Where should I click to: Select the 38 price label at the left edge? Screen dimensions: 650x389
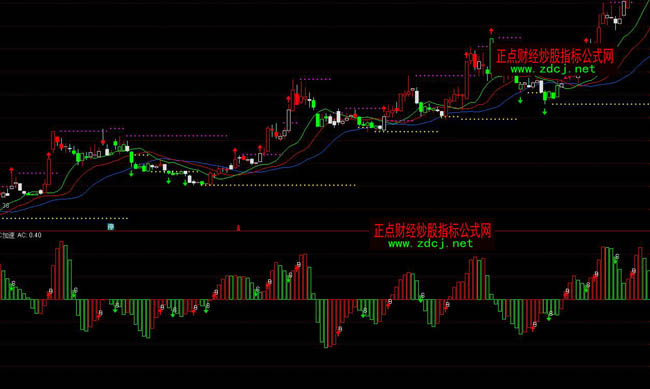point(5,205)
